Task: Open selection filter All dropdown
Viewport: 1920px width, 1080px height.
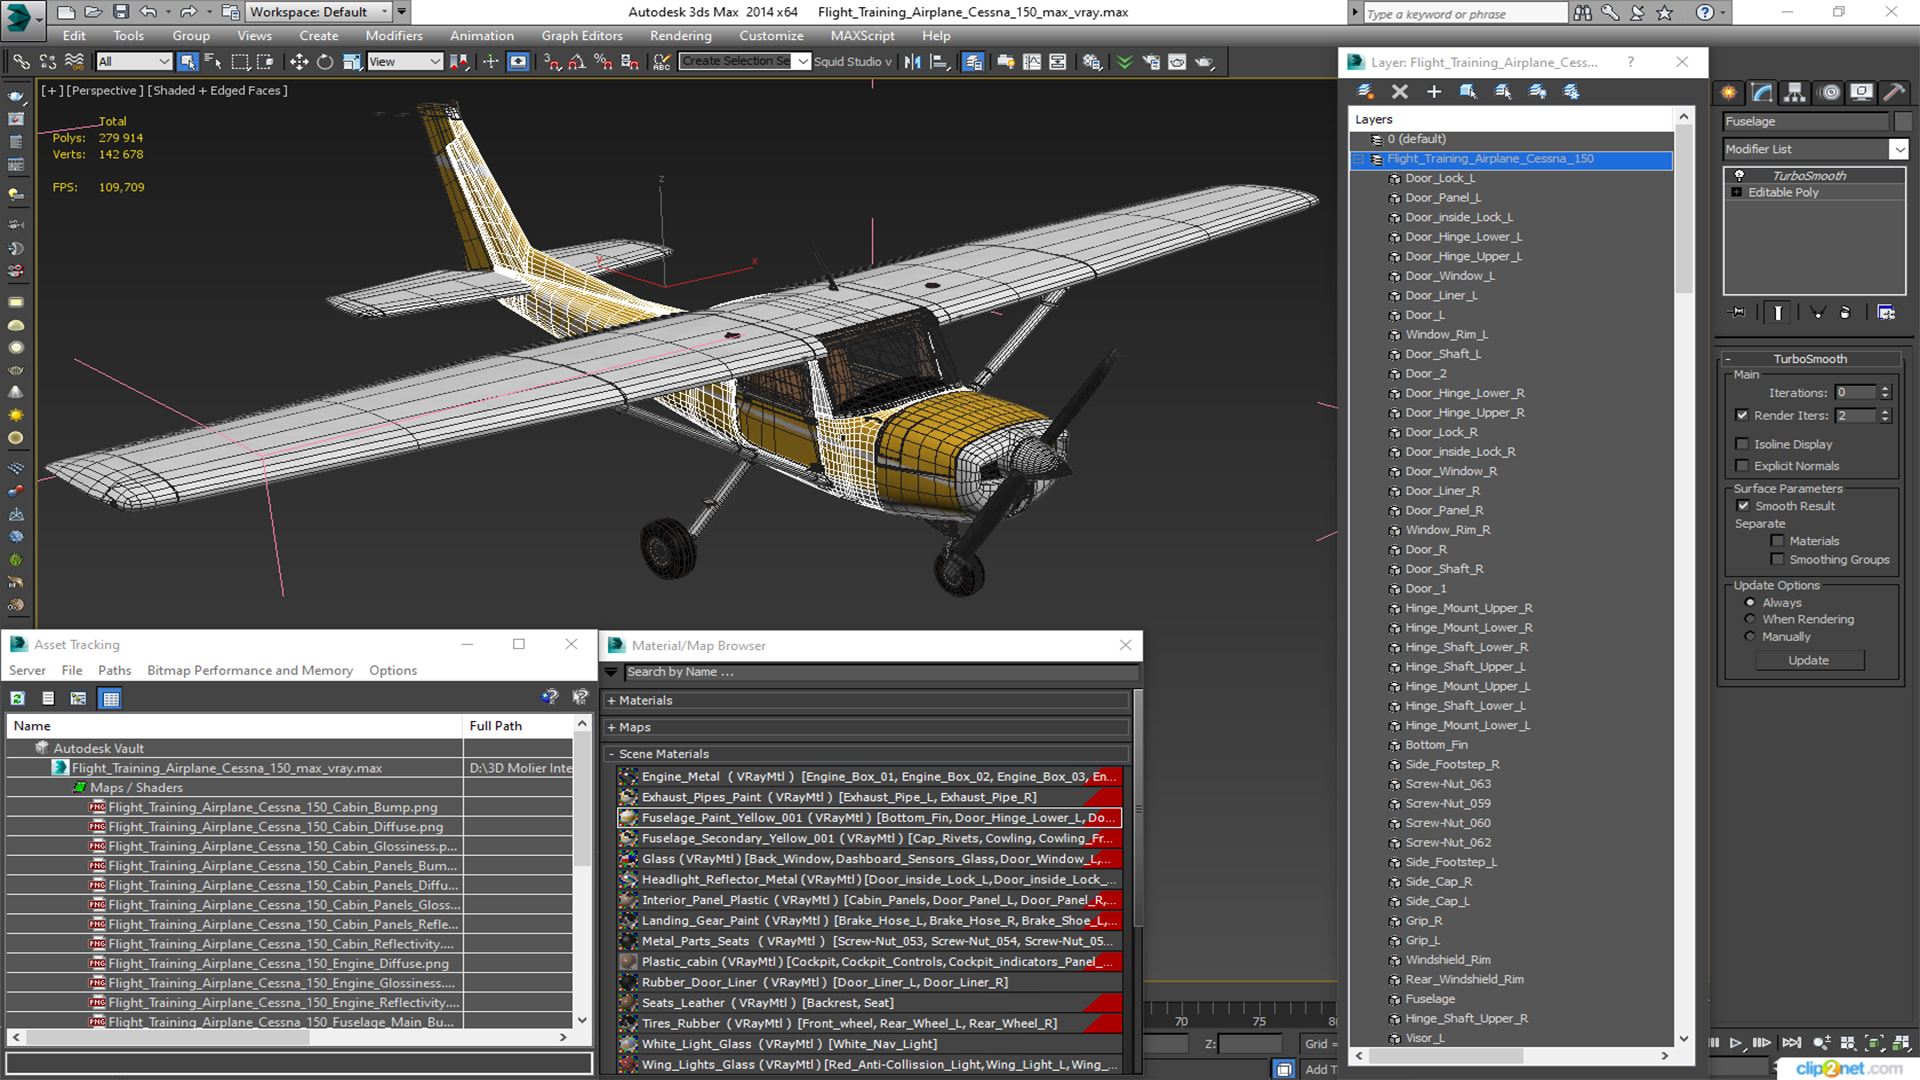Action: tap(134, 62)
